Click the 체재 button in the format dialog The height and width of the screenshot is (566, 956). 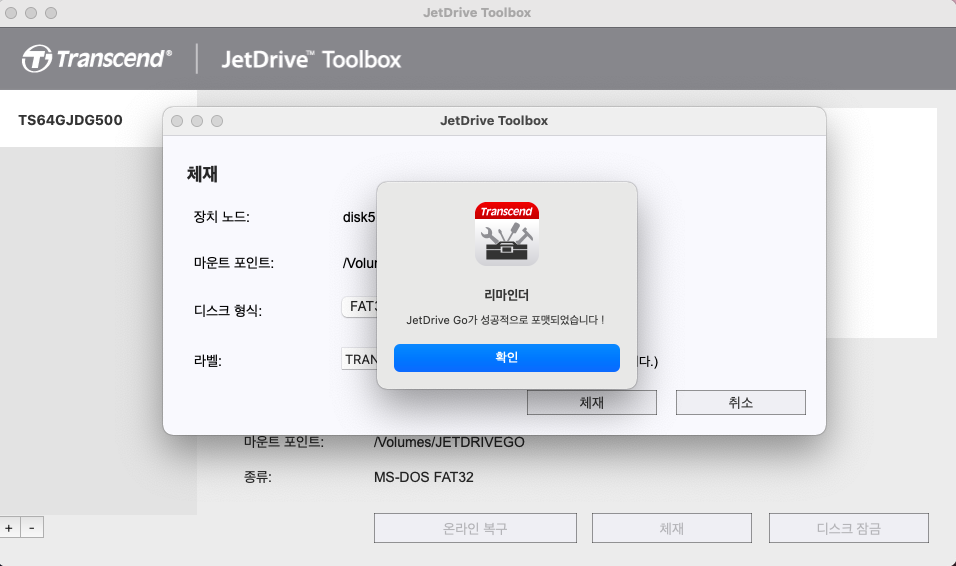[x=591, y=403]
